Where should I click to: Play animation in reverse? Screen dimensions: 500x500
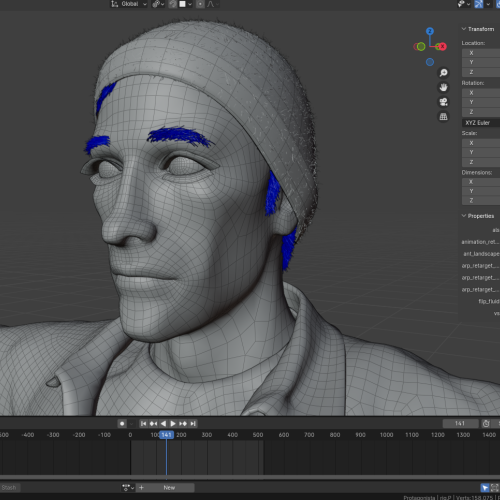point(163,424)
